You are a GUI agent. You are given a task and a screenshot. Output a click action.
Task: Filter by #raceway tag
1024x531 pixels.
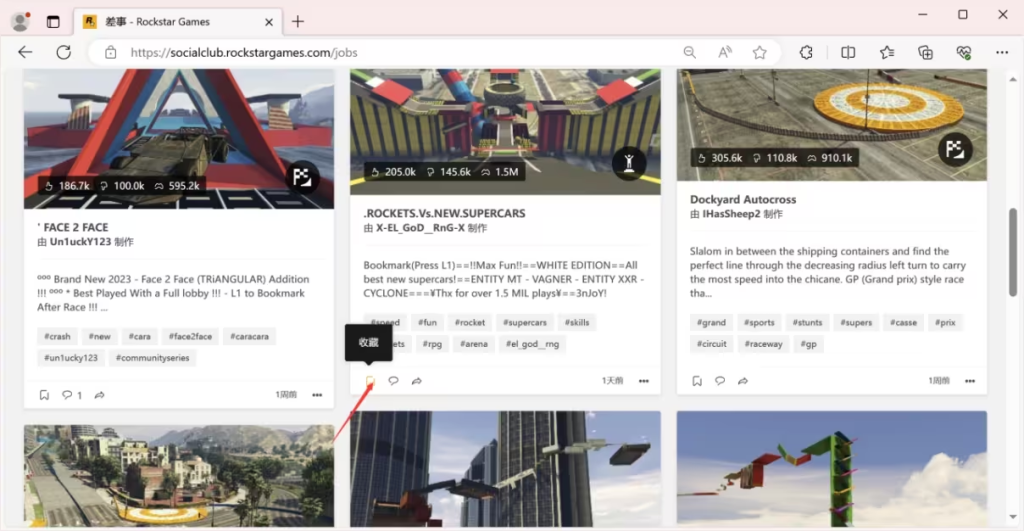[763, 344]
